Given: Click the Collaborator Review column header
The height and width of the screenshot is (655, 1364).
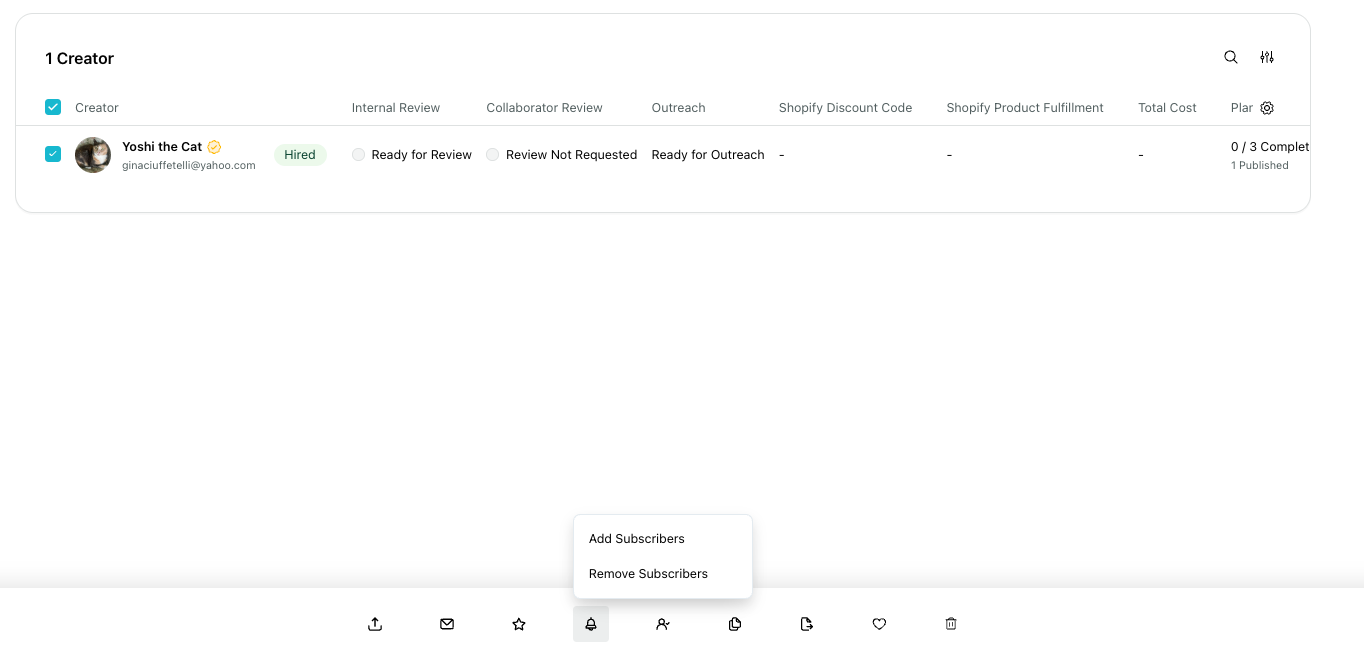Looking at the screenshot, I should point(544,108).
